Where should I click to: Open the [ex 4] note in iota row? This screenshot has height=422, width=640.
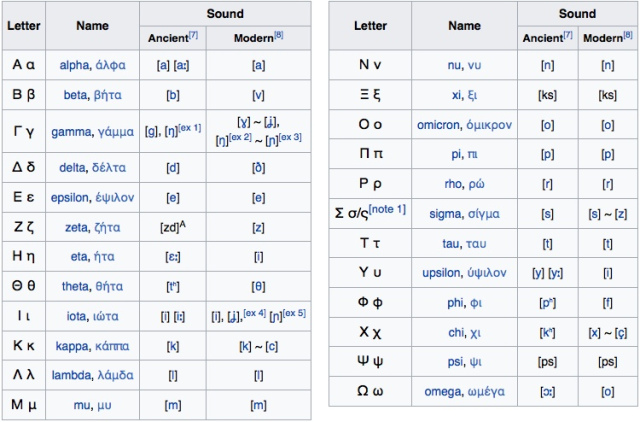coord(254,313)
